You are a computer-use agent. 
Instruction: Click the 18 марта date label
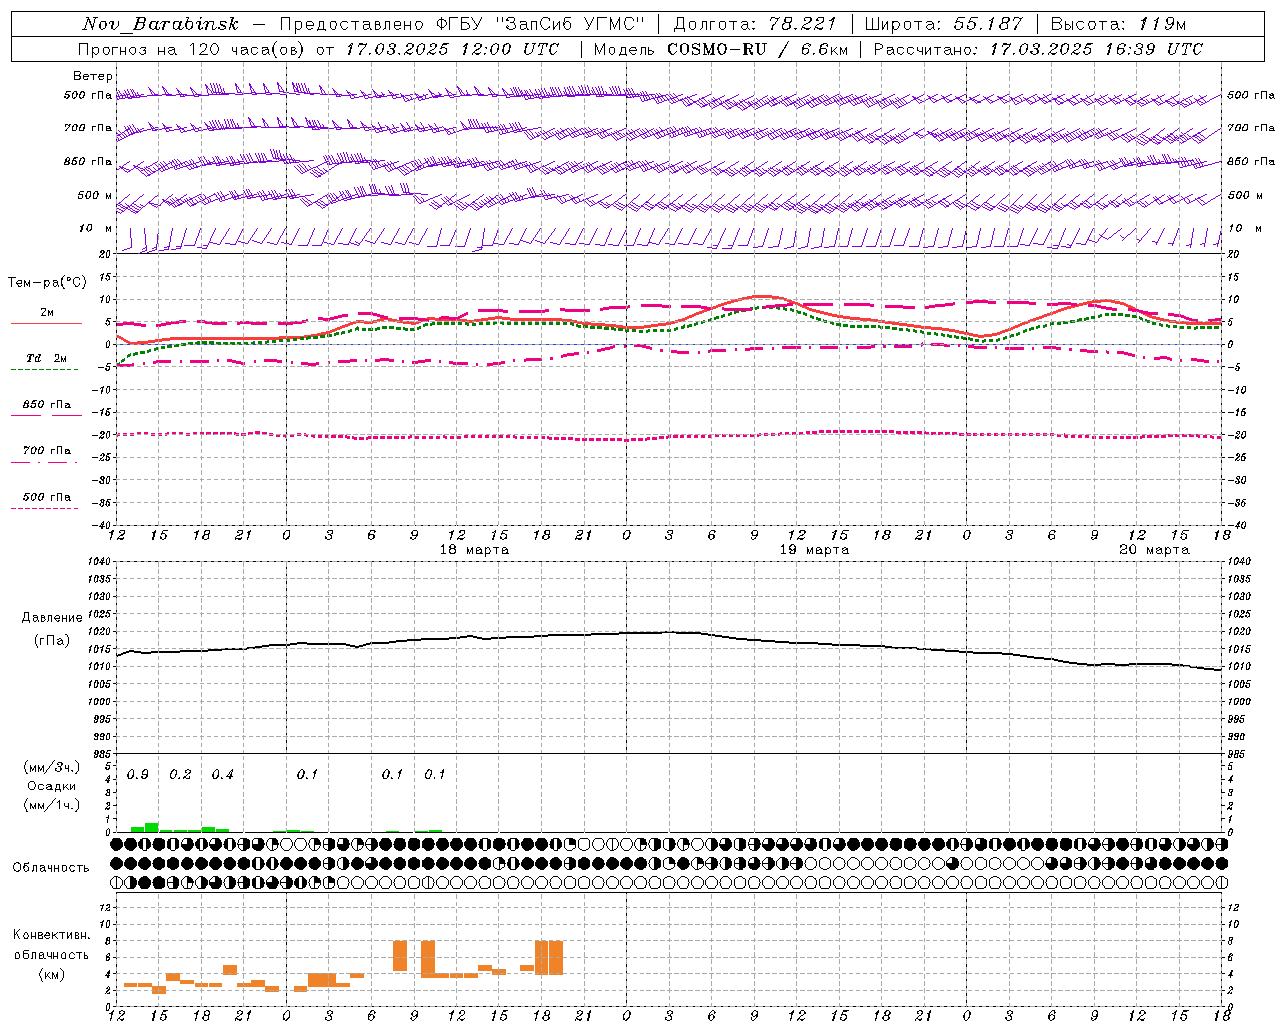(474, 550)
